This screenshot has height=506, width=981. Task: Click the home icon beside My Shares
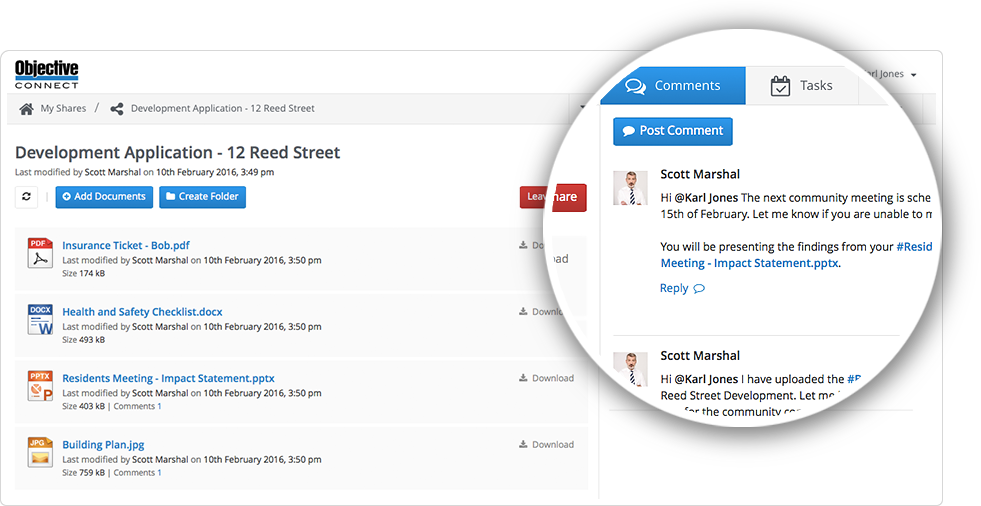[x=26, y=109]
